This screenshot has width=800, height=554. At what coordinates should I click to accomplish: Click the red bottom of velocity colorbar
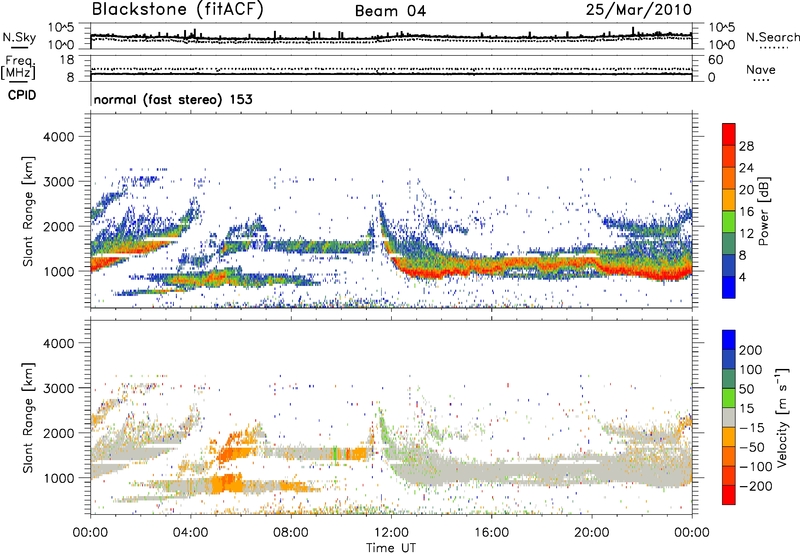tap(729, 495)
